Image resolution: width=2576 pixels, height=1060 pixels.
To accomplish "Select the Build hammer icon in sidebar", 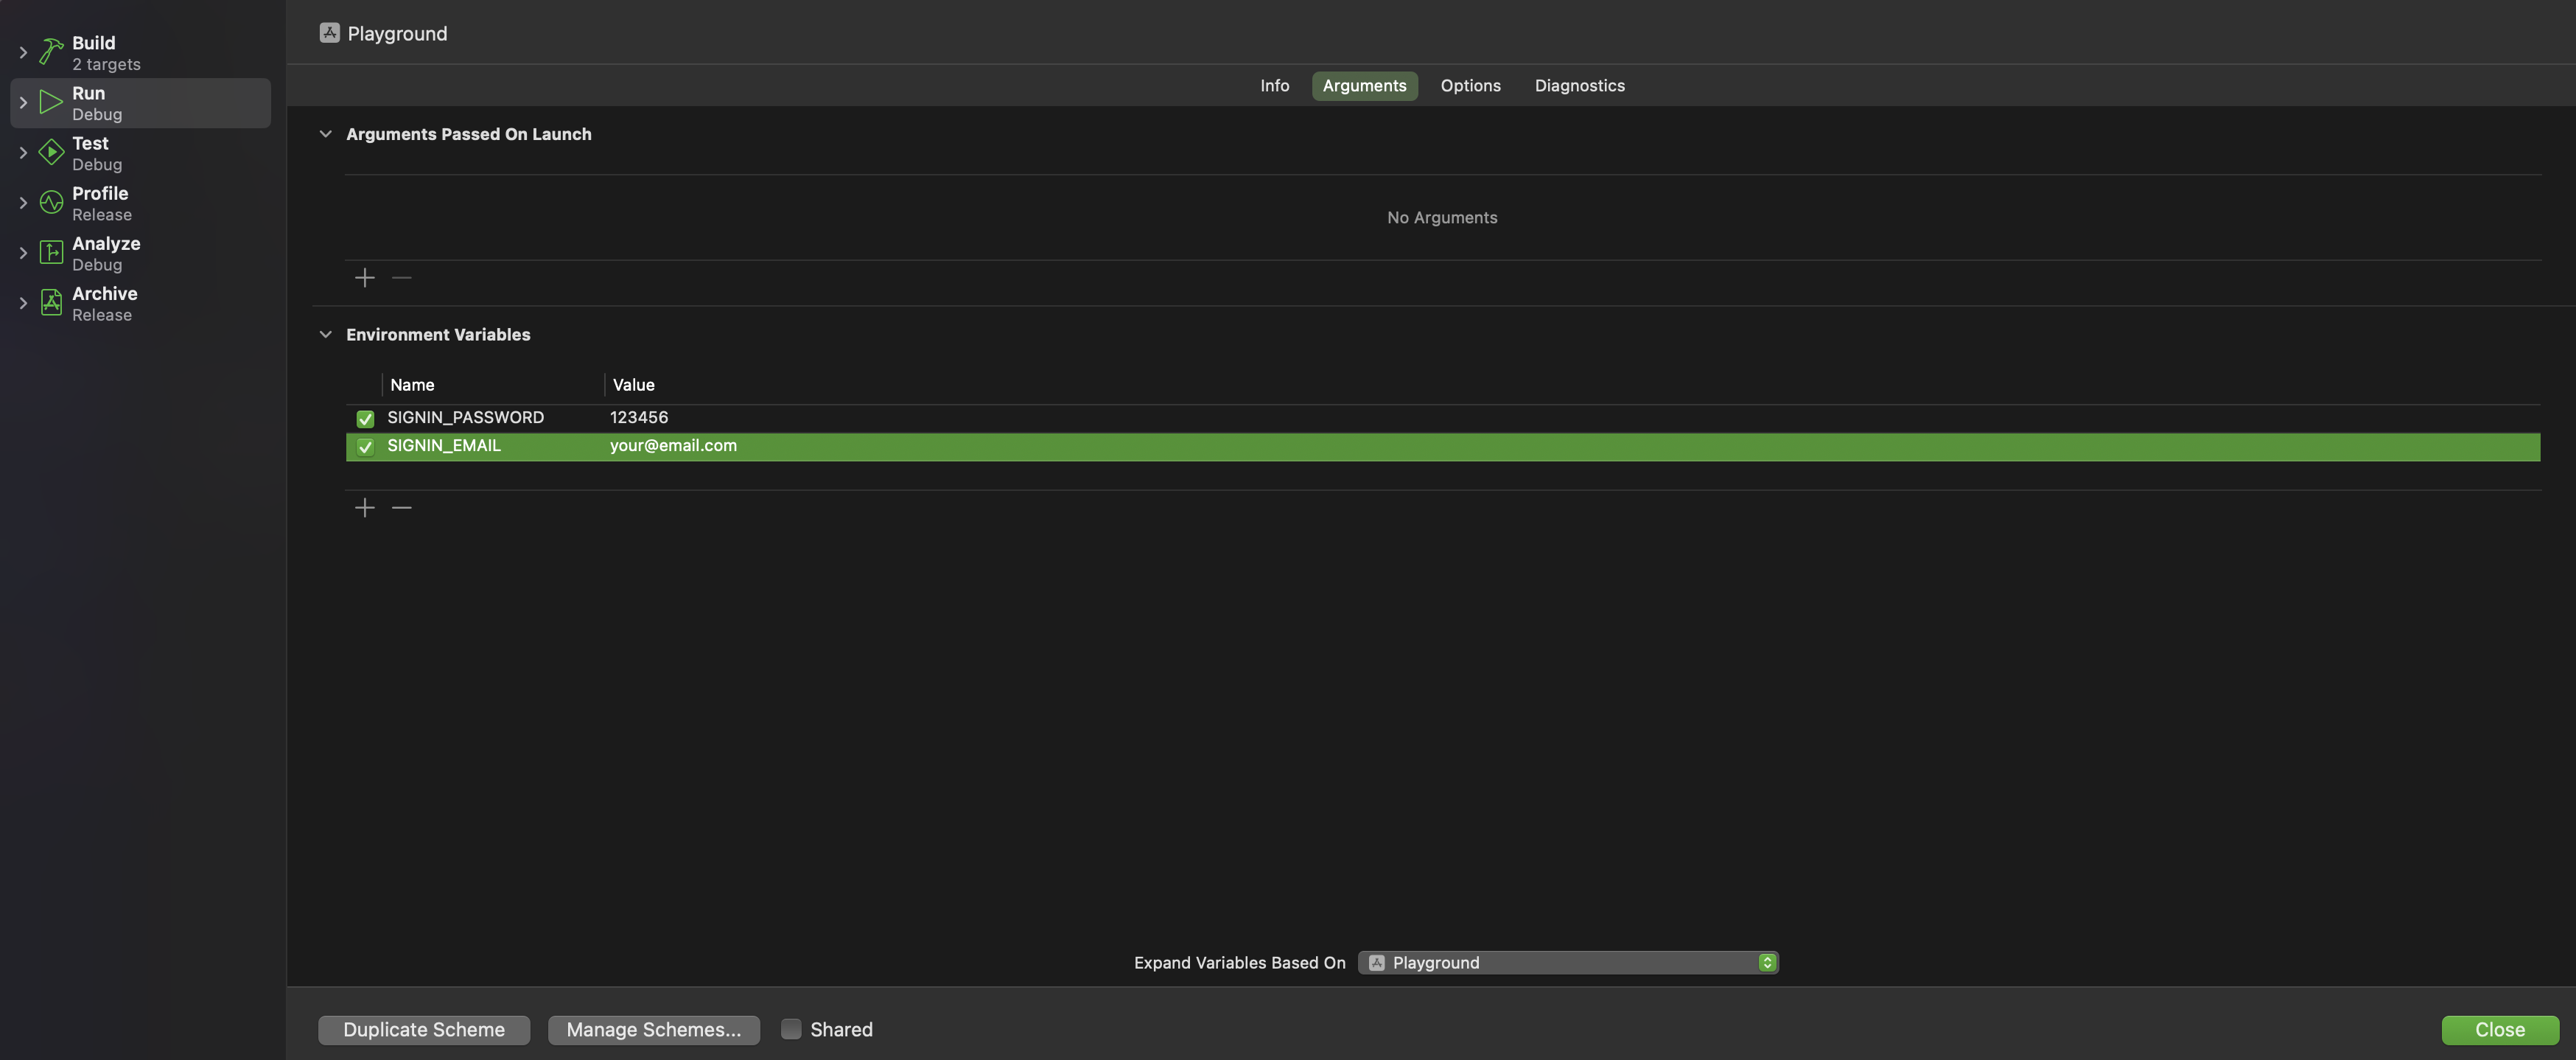I will click(50, 51).
